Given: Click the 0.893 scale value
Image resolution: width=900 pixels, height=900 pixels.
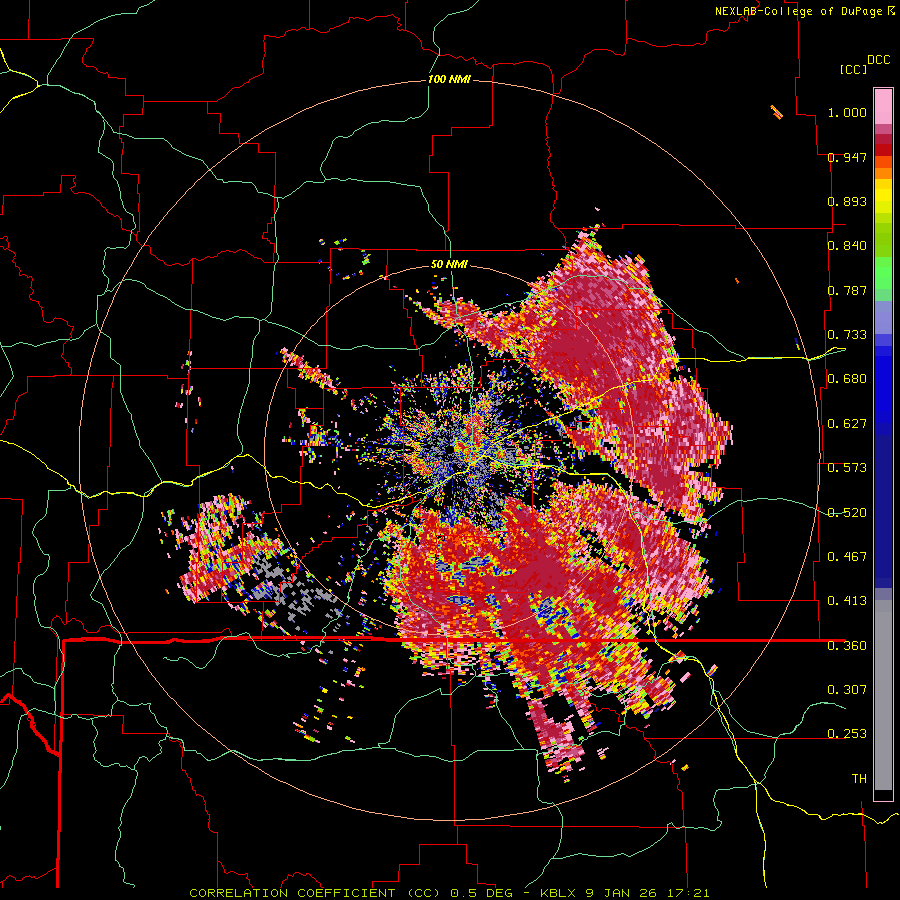Looking at the screenshot, I should point(847,201).
